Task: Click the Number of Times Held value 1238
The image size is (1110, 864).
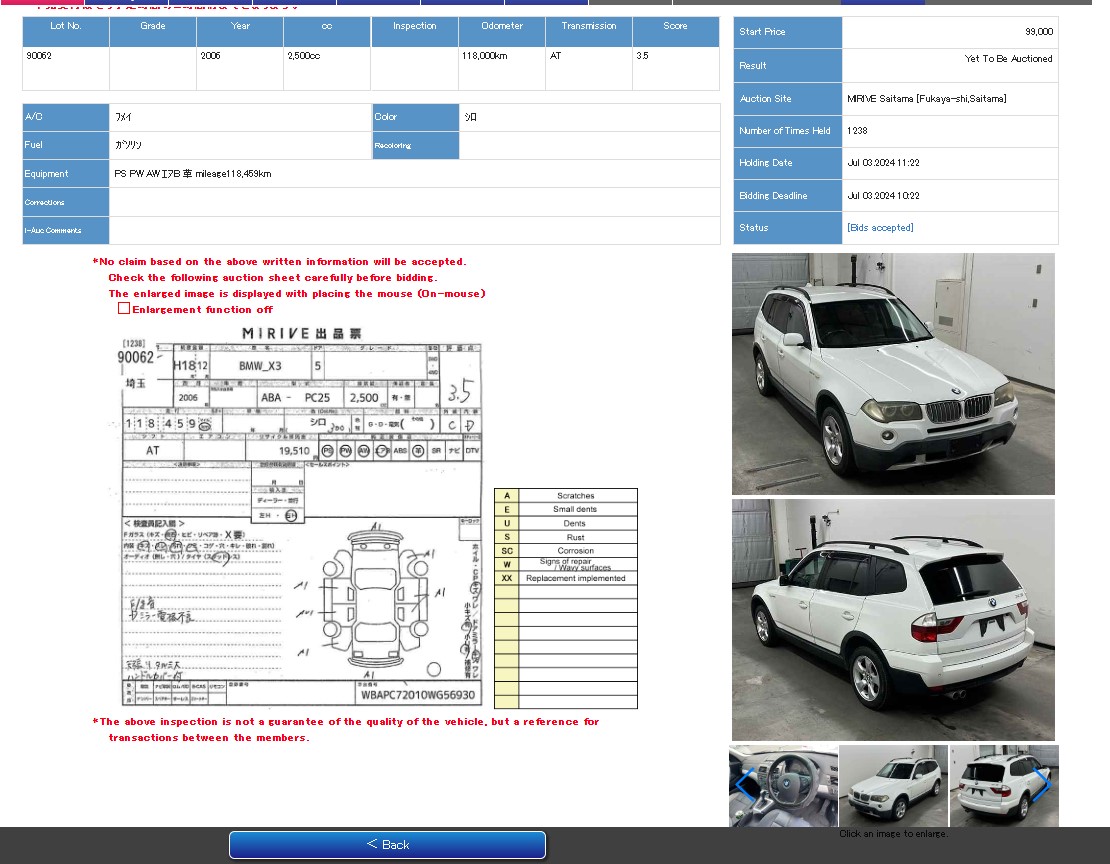Action: (857, 130)
